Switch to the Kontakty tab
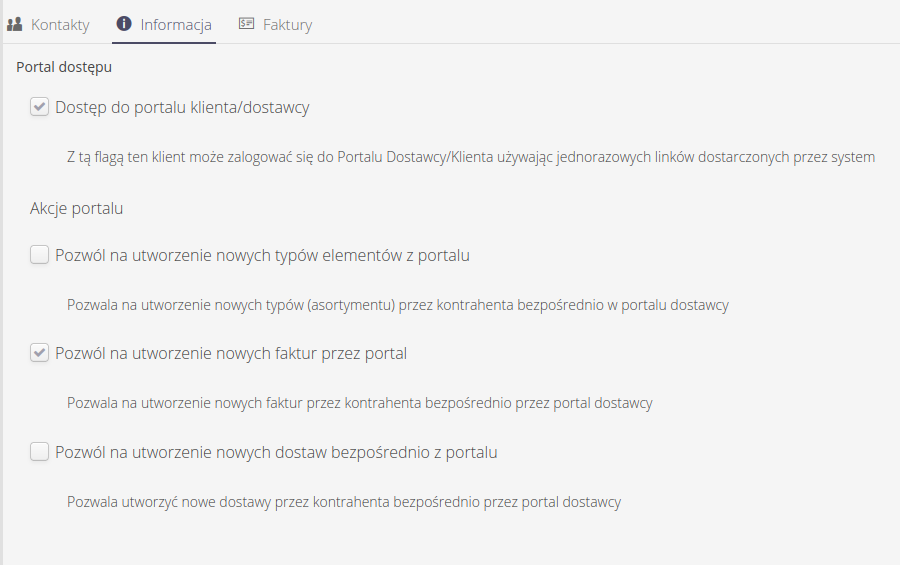This screenshot has width=900, height=565. coord(60,24)
